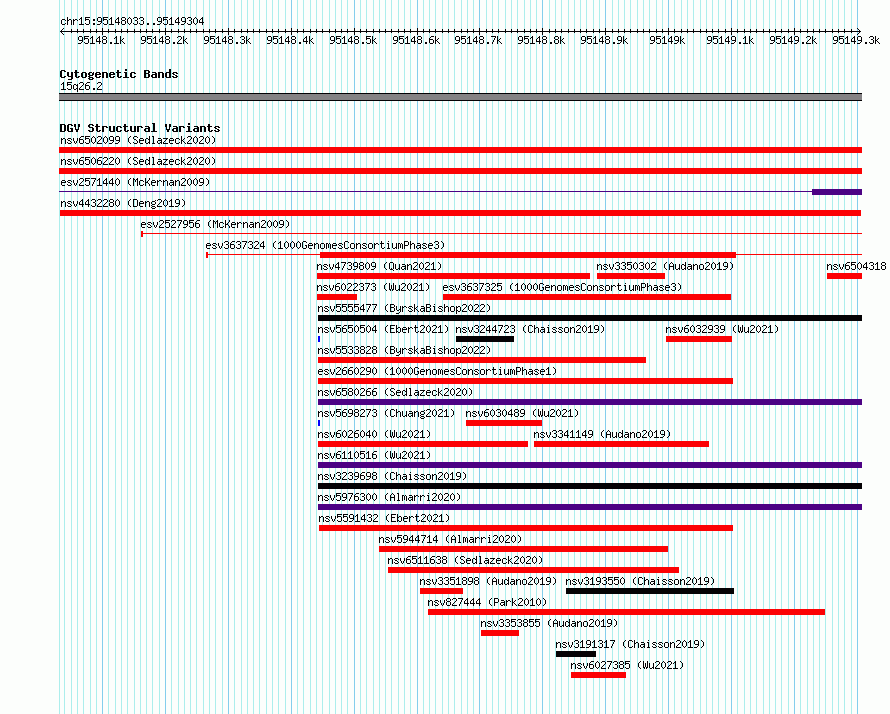Click the black bar under nsv3193550
This screenshot has height=714, width=890.
[650, 591]
